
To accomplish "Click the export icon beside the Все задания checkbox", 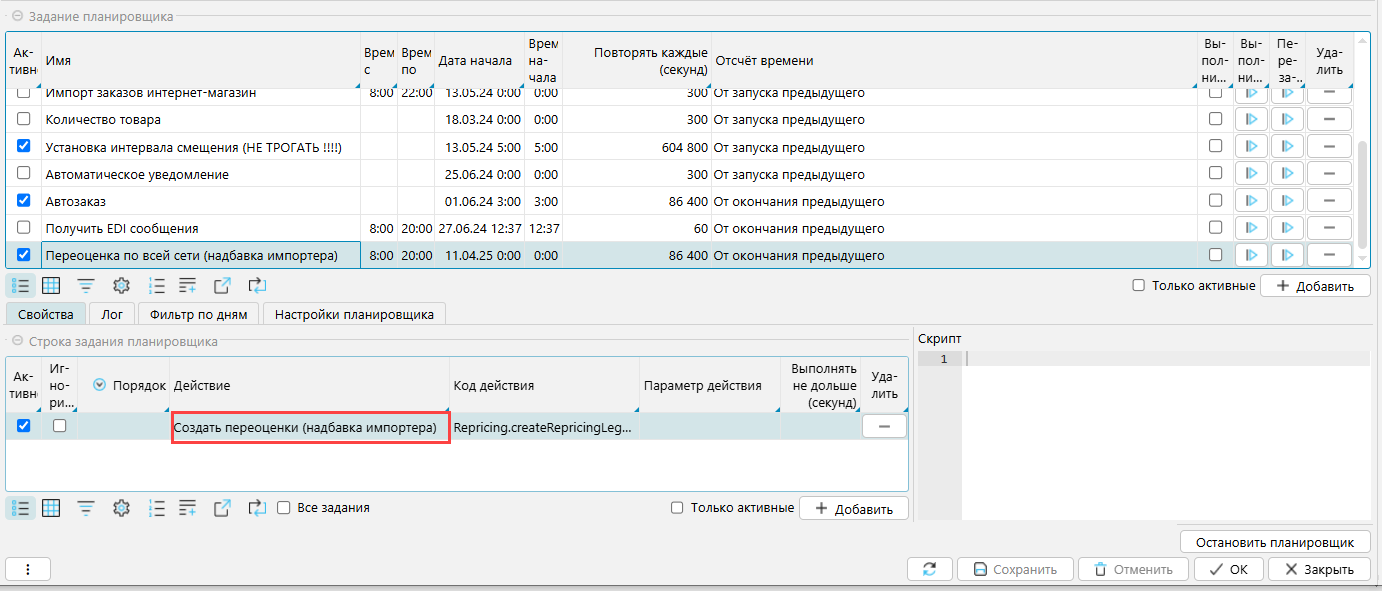I will [222, 508].
